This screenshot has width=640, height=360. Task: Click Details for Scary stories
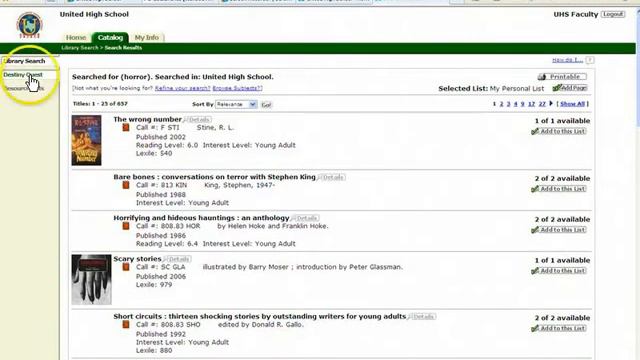point(178,259)
